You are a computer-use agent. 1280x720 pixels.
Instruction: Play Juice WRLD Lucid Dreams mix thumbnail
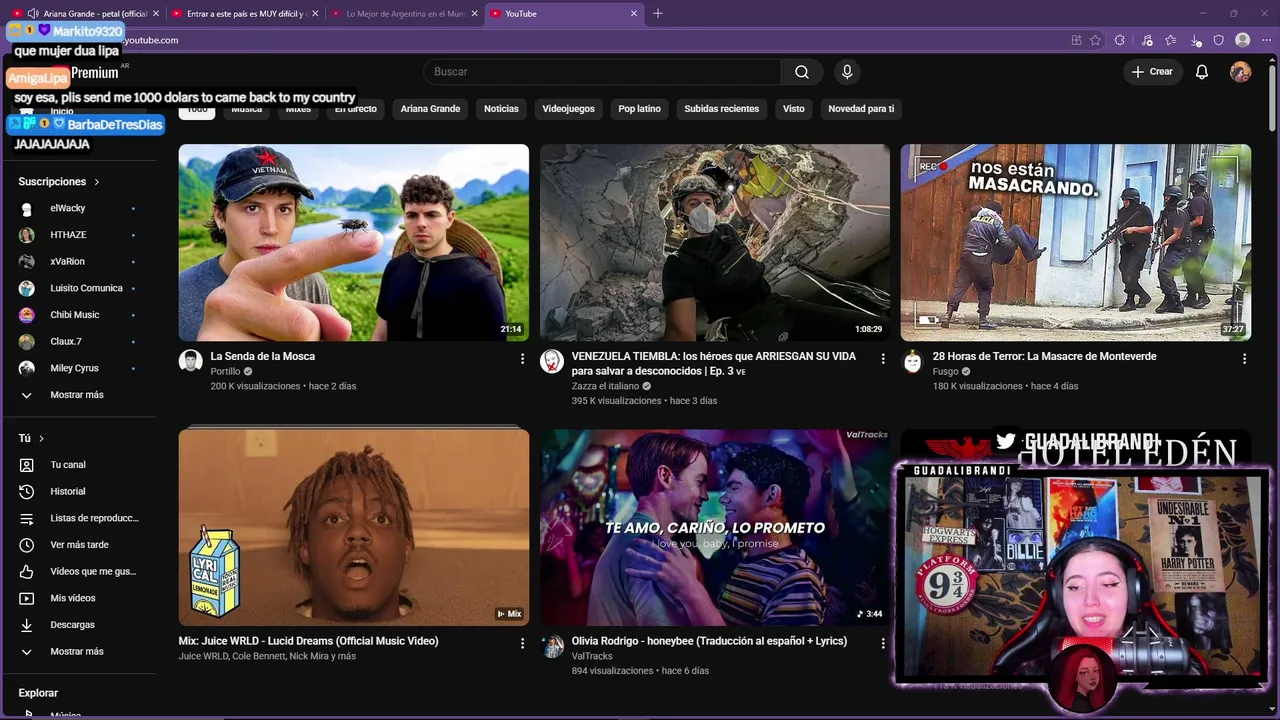(x=354, y=528)
